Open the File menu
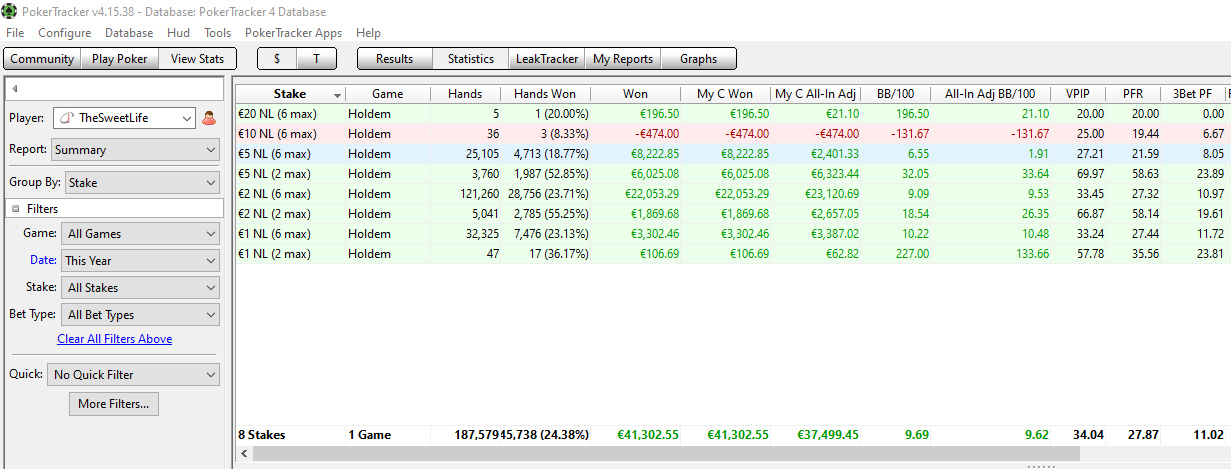Viewport: 1231px width, 469px height. coord(15,33)
